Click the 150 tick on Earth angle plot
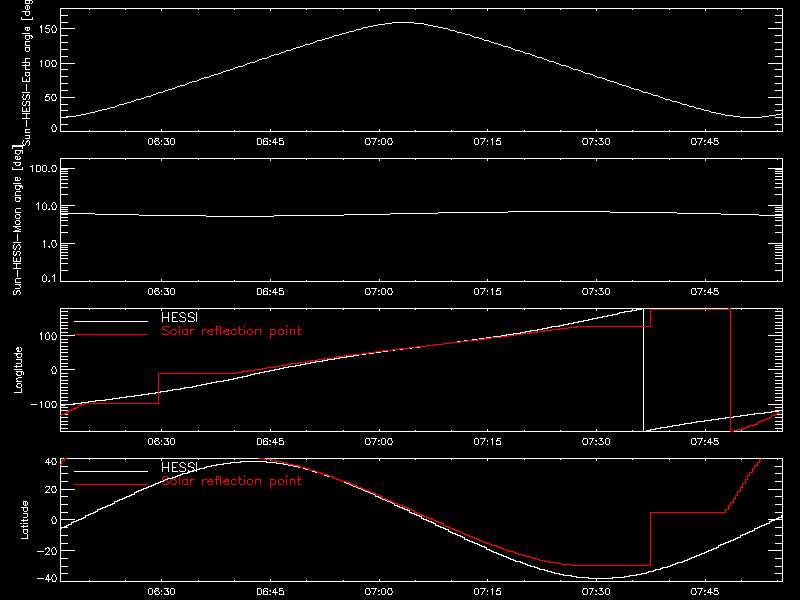Screen dimensions: 800x600 [x=47, y=29]
